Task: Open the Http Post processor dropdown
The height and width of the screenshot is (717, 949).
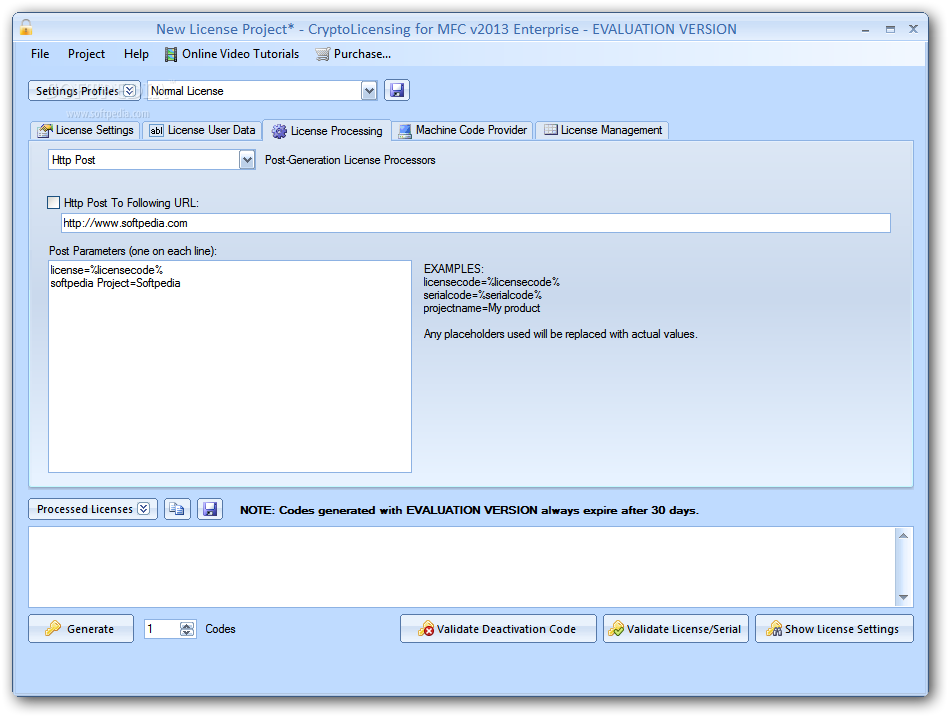Action: click(x=247, y=160)
